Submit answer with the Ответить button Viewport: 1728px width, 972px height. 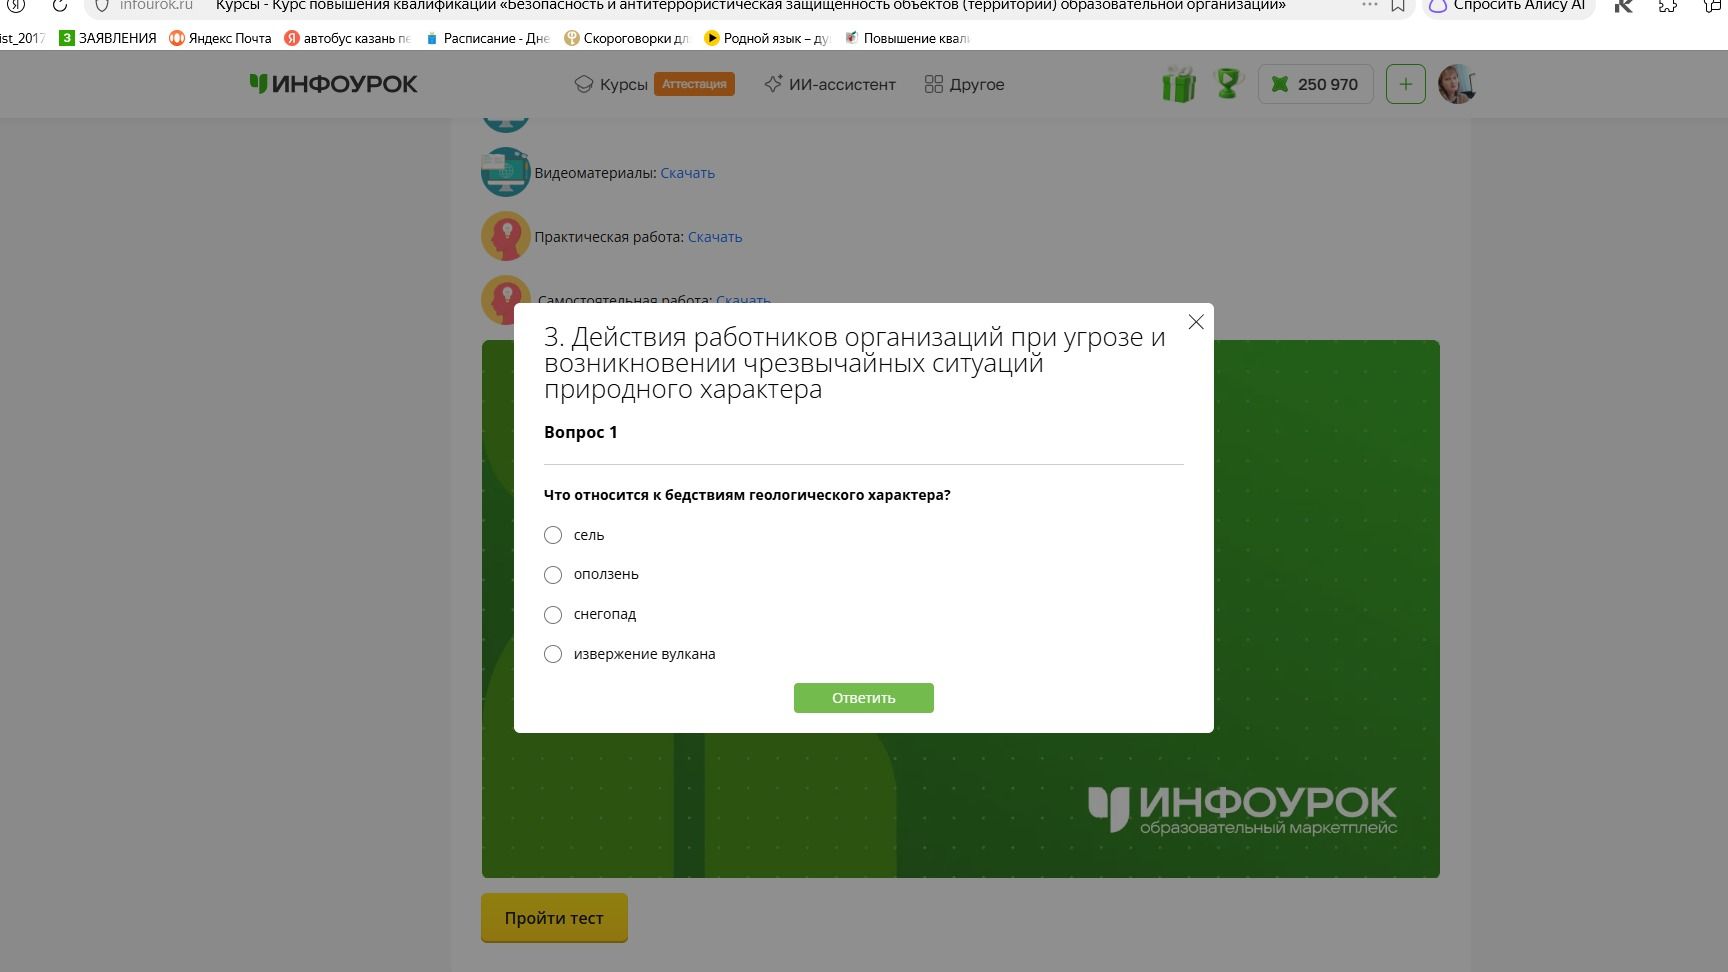[863, 698]
